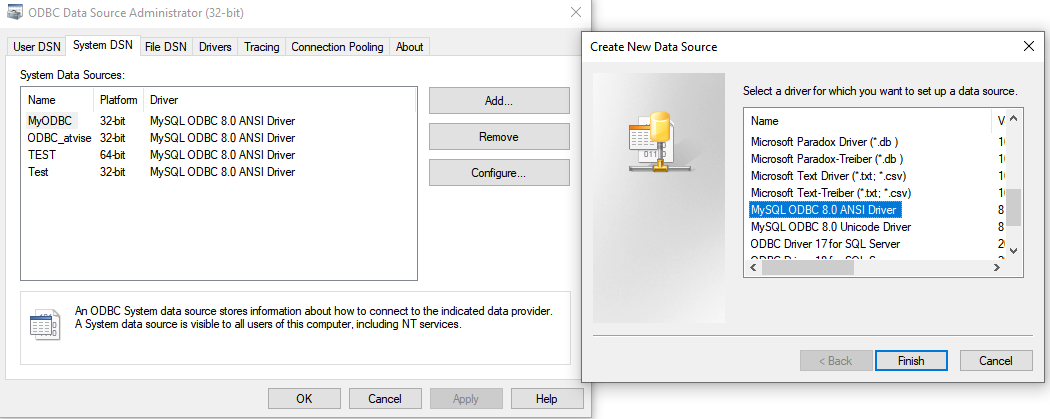Open the Drivers tab
Viewport: 1050px width, 419px height.
click(x=215, y=47)
